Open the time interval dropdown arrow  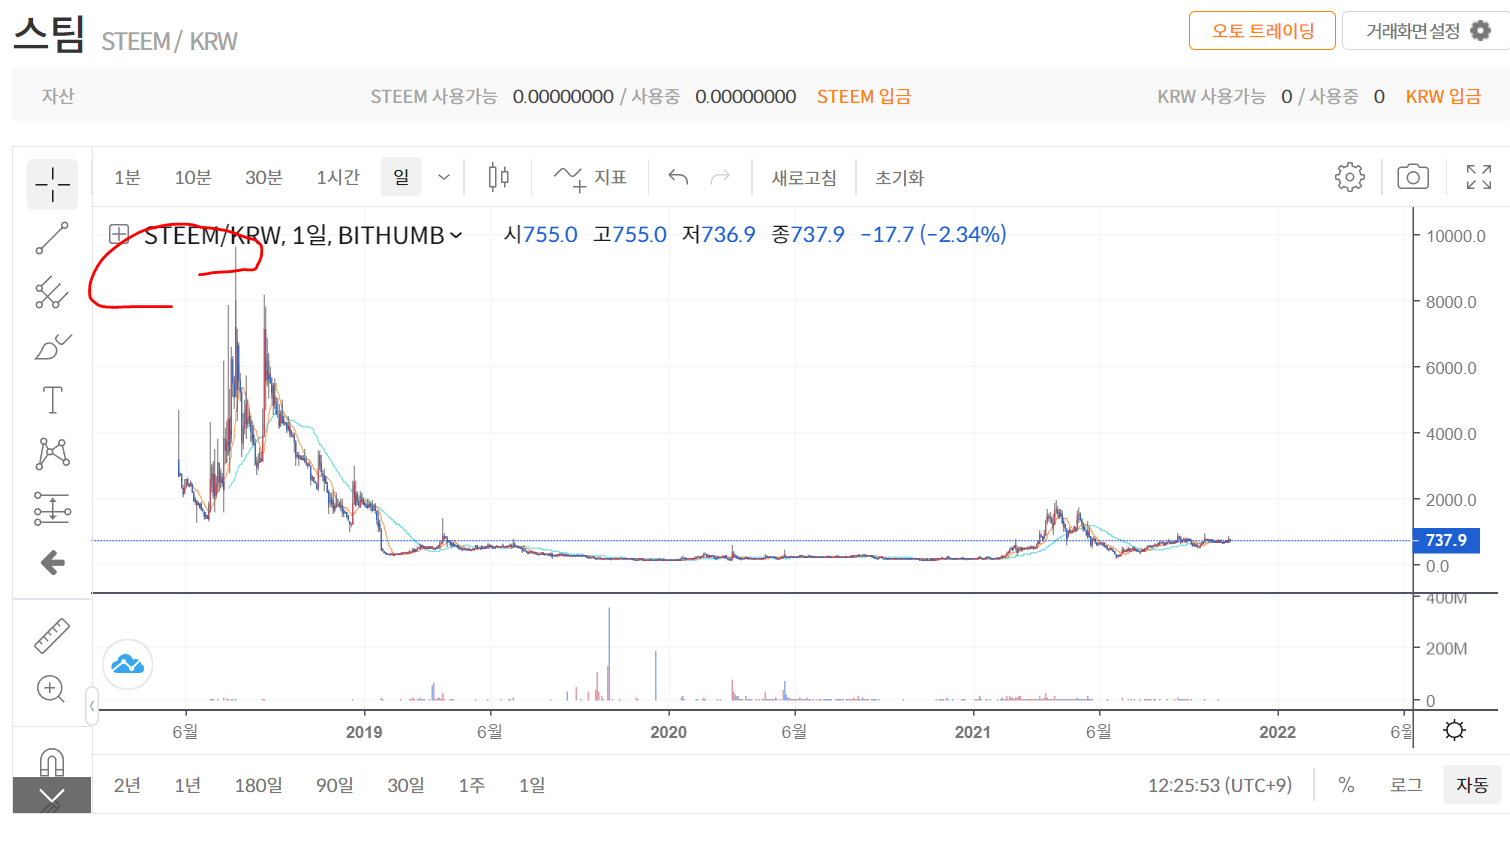(444, 178)
